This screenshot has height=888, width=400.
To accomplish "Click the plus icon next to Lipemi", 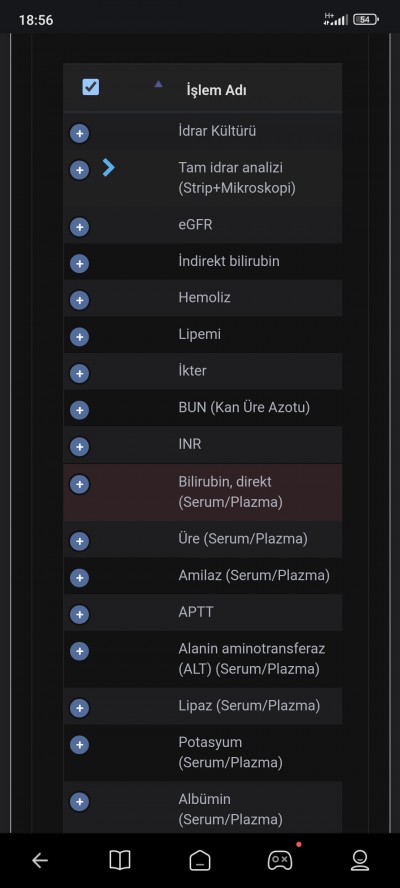I will tap(79, 337).
